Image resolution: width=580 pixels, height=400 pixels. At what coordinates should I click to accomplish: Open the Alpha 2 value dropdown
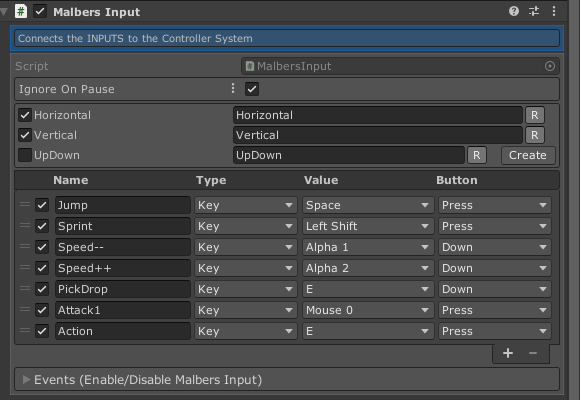[368, 268]
